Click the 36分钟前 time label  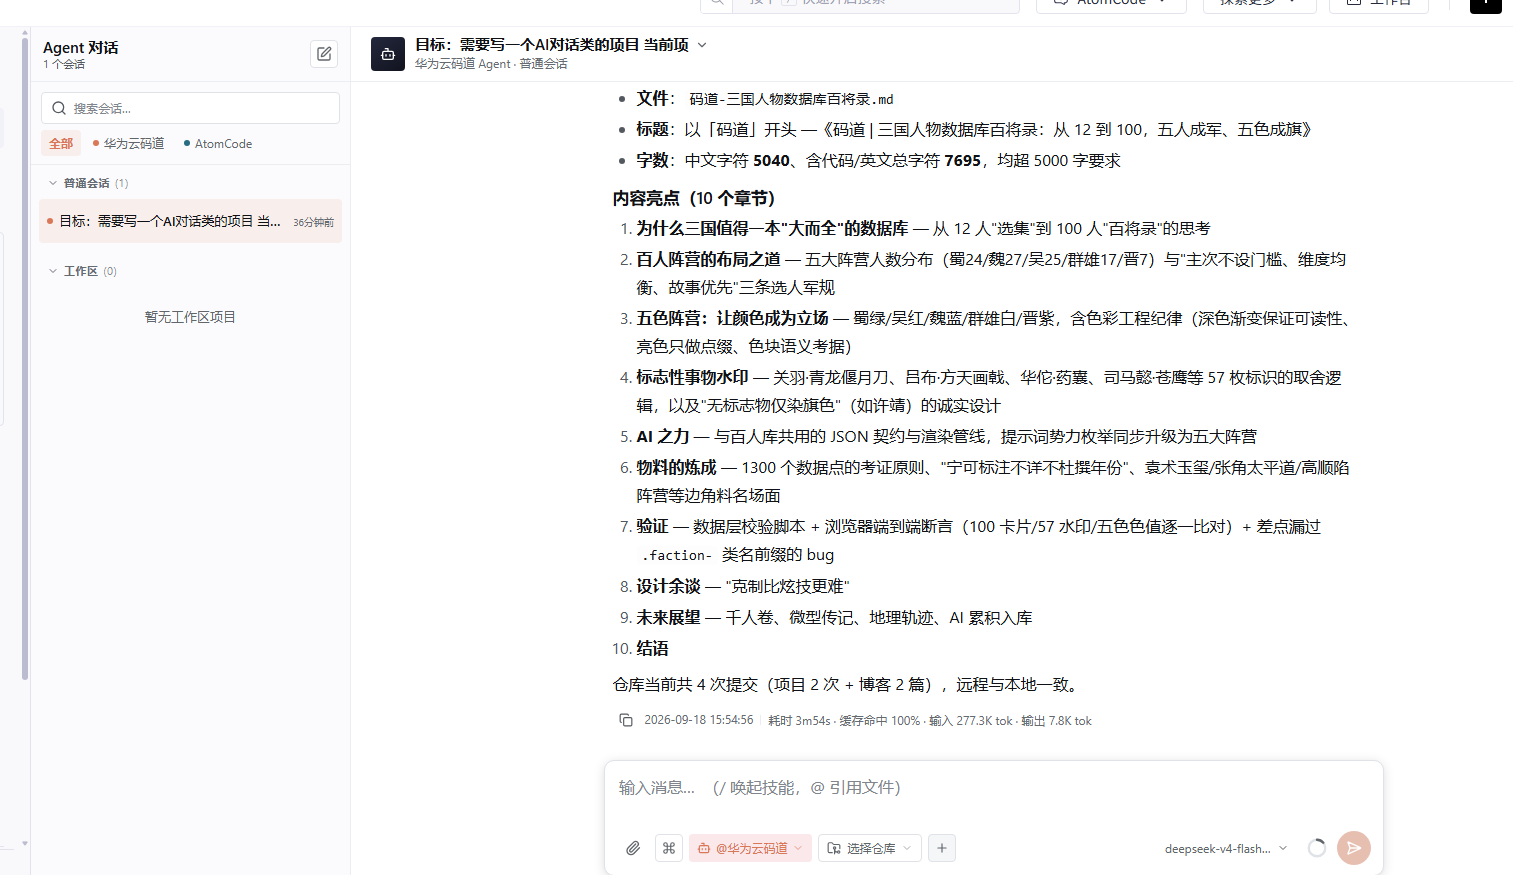[313, 222]
